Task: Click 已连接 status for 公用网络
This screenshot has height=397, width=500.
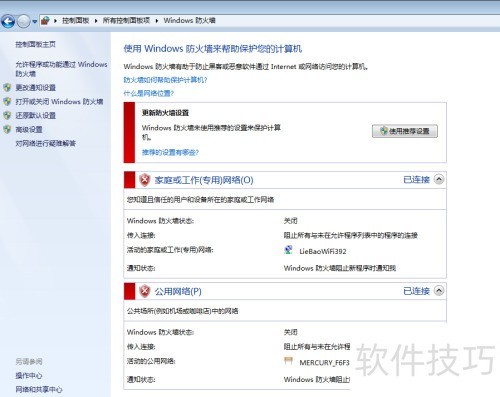Action: [416, 291]
